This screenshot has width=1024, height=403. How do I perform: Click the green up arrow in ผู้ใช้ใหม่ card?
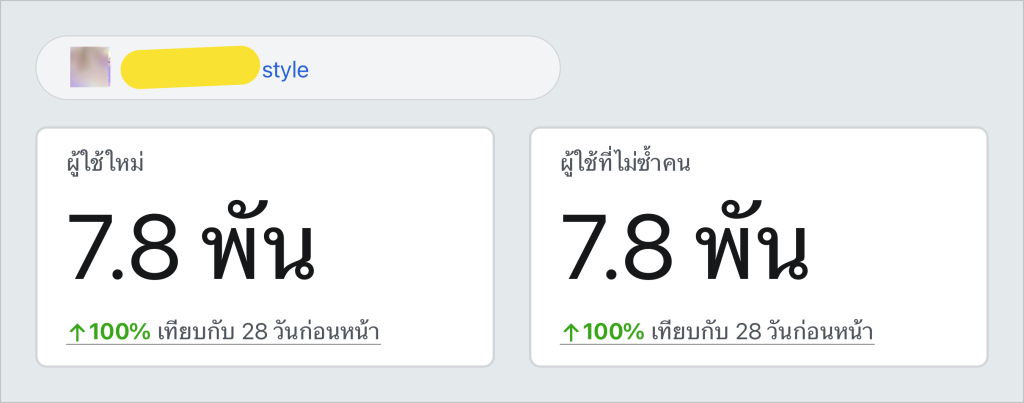click(76, 333)
